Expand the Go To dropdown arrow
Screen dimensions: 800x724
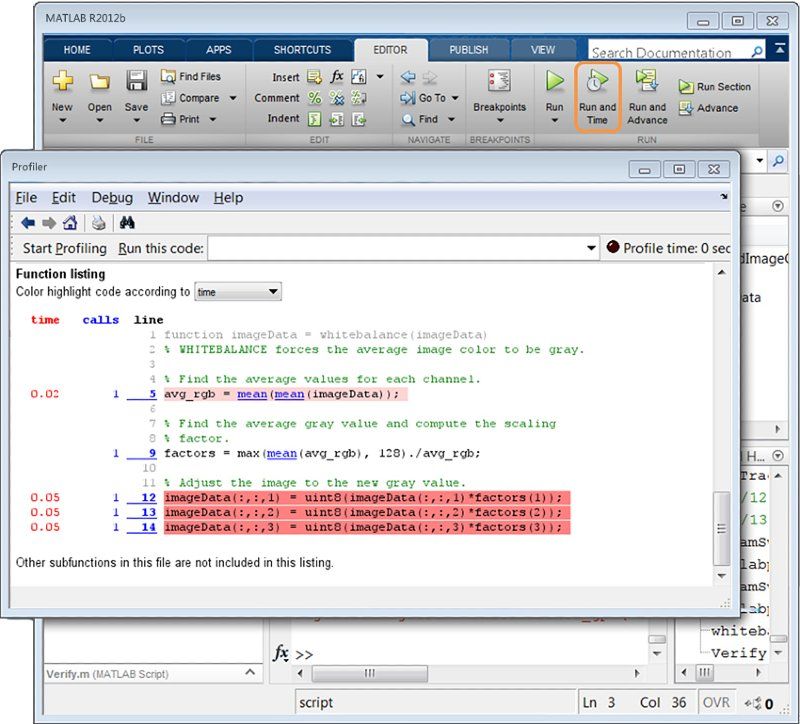click(453, 97)
